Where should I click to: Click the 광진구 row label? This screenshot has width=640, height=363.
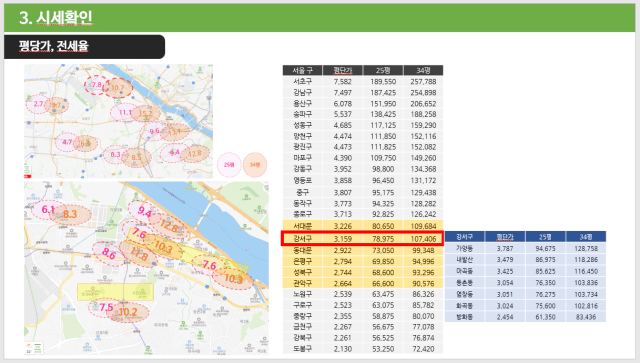[x=302, y=147]
